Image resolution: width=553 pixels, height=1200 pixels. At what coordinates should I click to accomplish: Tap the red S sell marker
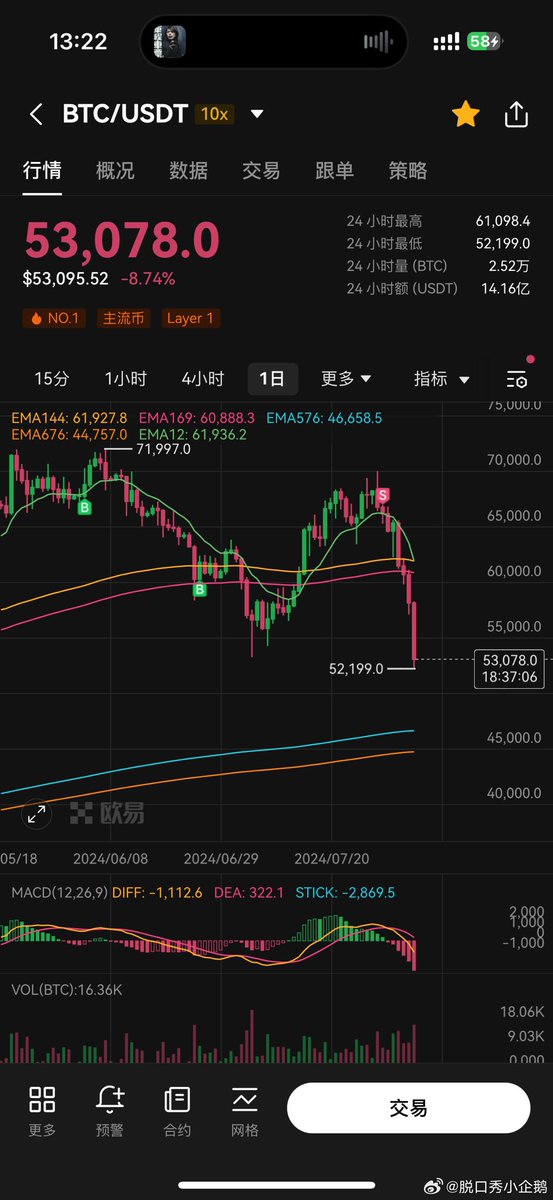[x=383, y=495]
